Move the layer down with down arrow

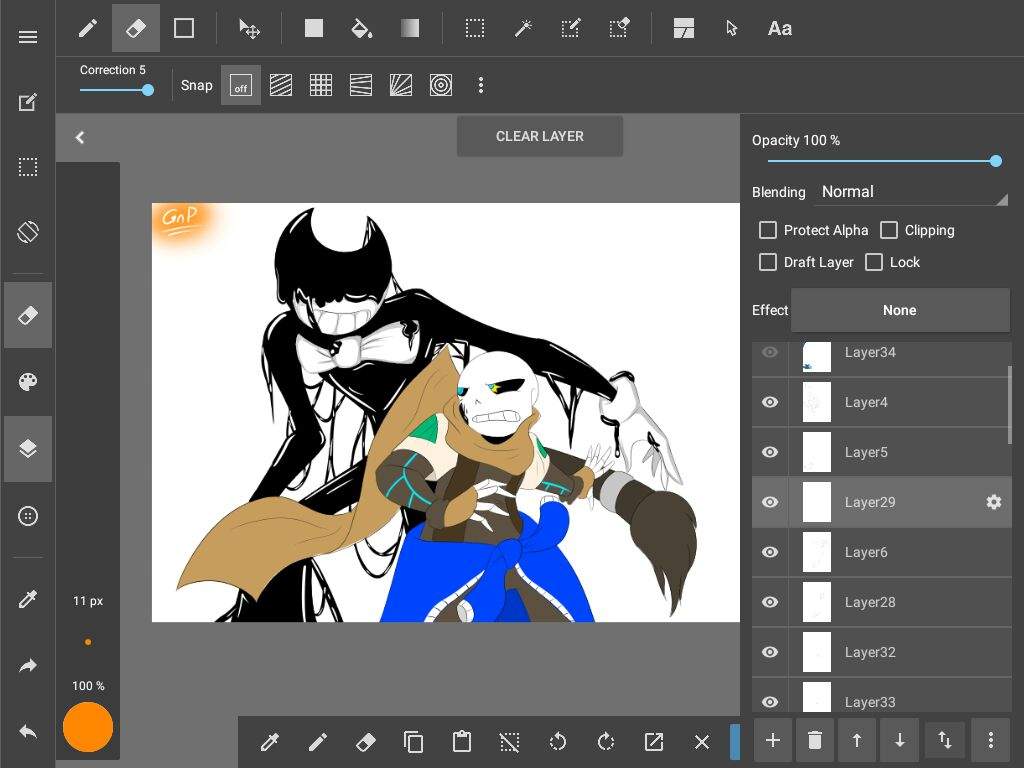(900, 740)
